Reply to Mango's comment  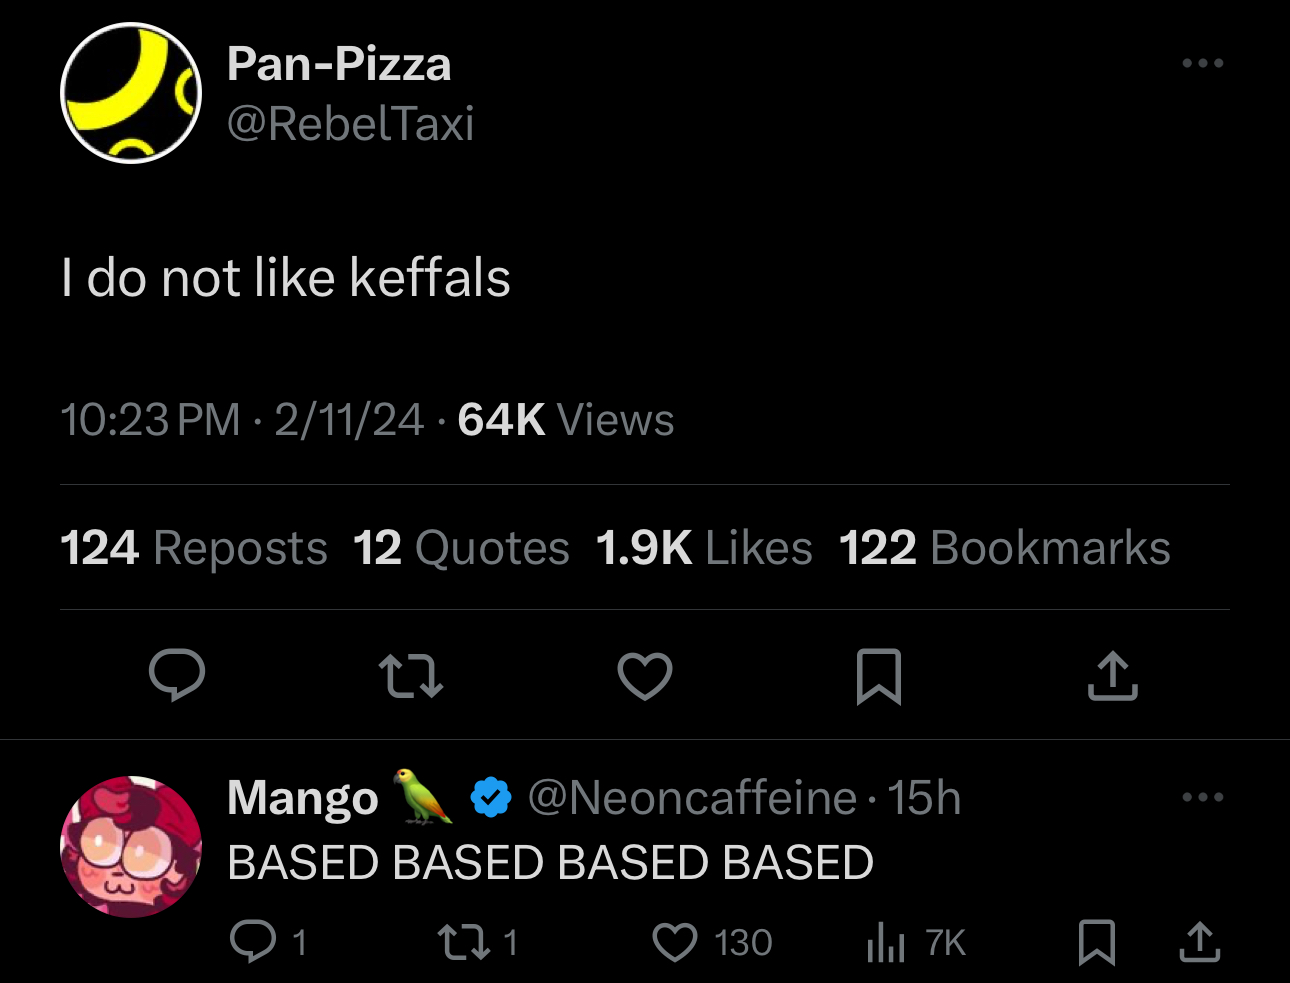267,942
